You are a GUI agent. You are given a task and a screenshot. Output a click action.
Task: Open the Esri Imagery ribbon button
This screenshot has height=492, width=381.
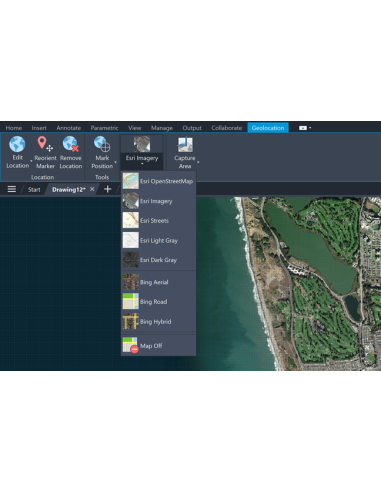point(142,151)
